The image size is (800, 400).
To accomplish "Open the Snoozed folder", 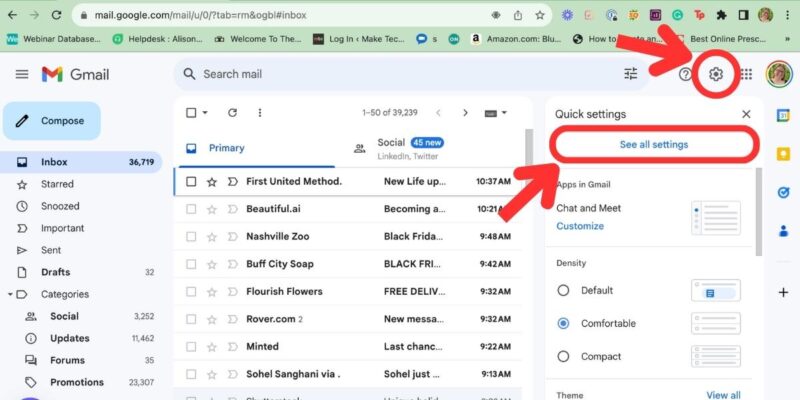I will (x=82, y=206).
